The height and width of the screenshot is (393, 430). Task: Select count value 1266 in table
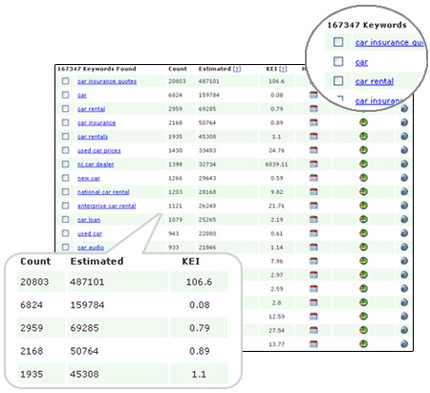point(175,178)
